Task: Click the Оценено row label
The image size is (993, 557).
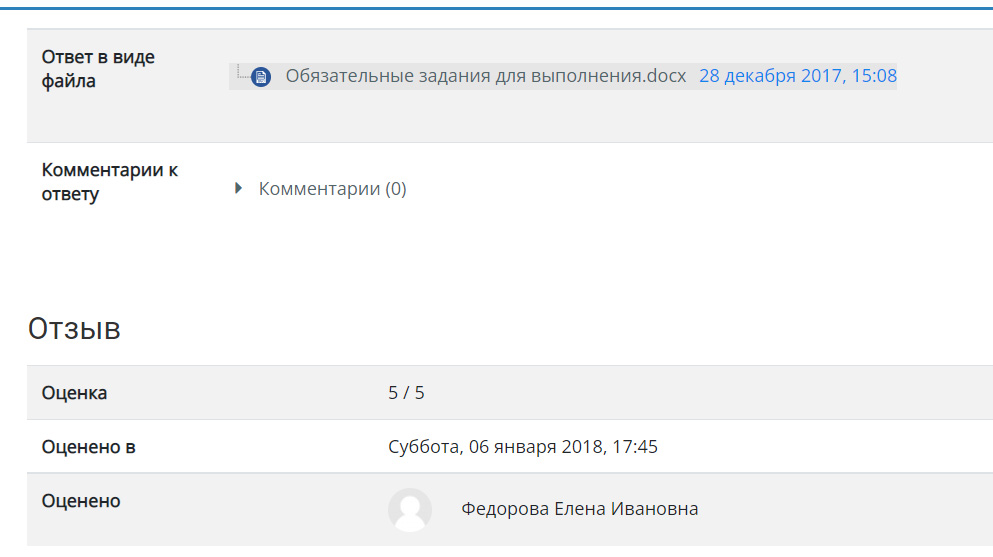Action: [81, 501]
